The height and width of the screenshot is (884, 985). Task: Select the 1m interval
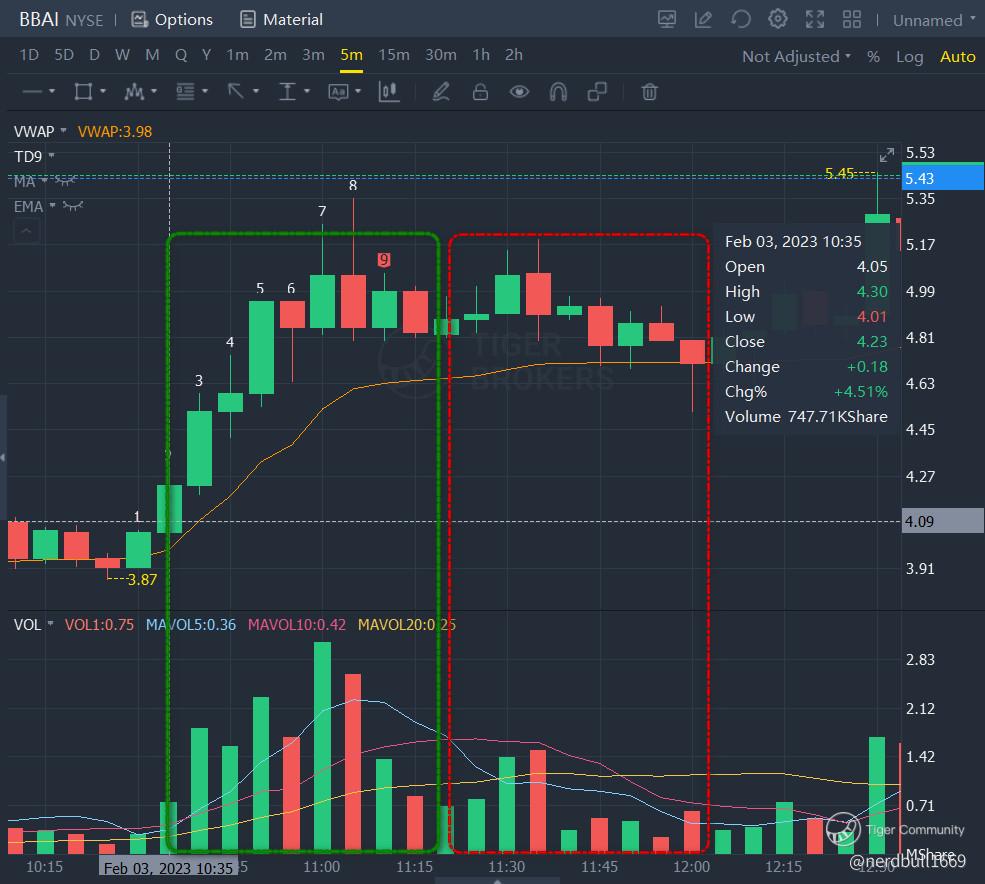click(x=237, y=55)
